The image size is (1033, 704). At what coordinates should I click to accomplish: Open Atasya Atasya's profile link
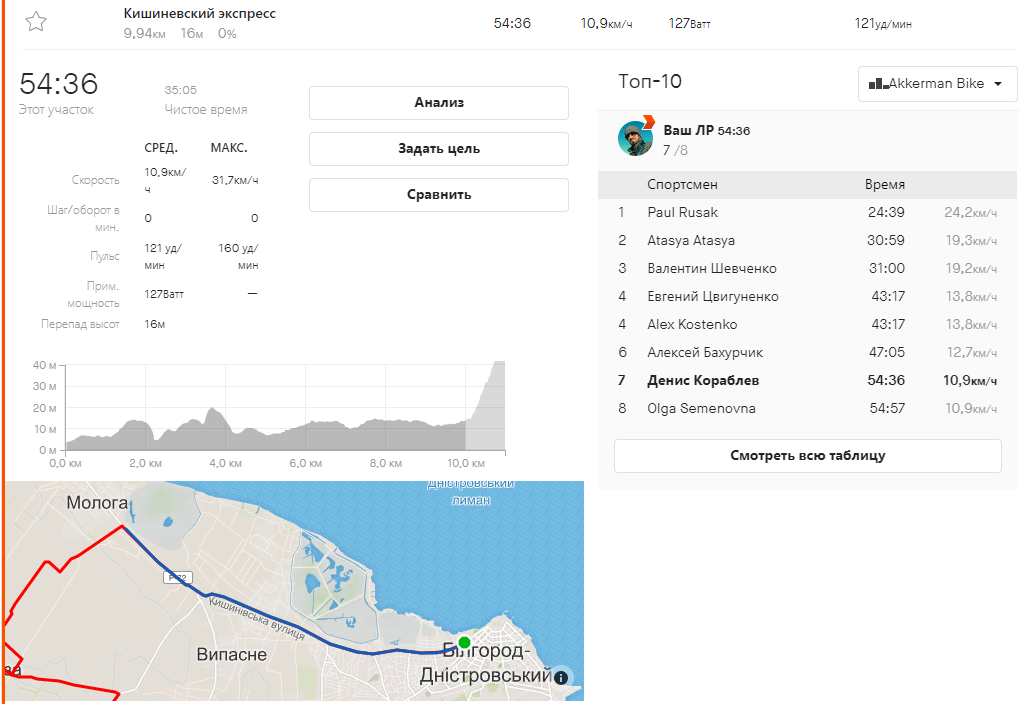[690, 241]
